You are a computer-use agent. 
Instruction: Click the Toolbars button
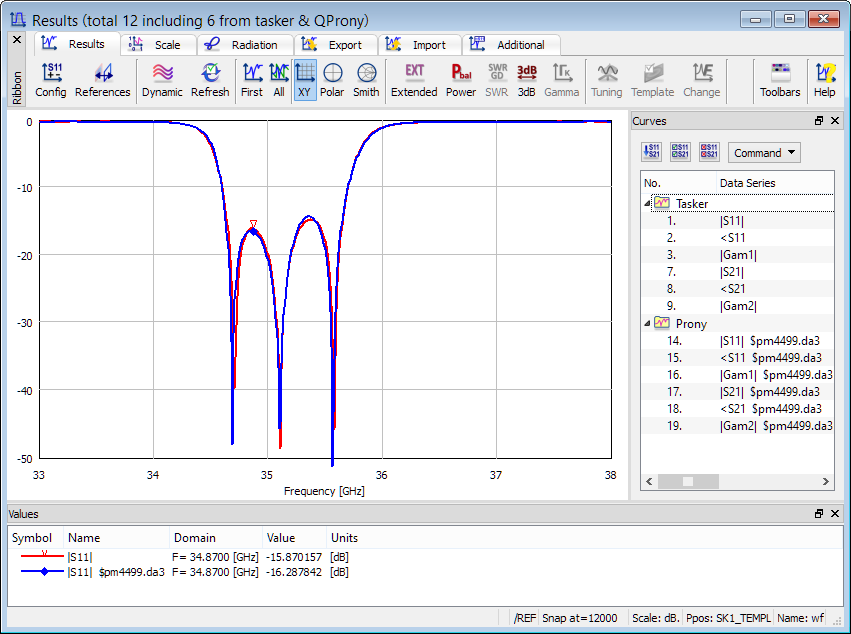pos(780,80)
